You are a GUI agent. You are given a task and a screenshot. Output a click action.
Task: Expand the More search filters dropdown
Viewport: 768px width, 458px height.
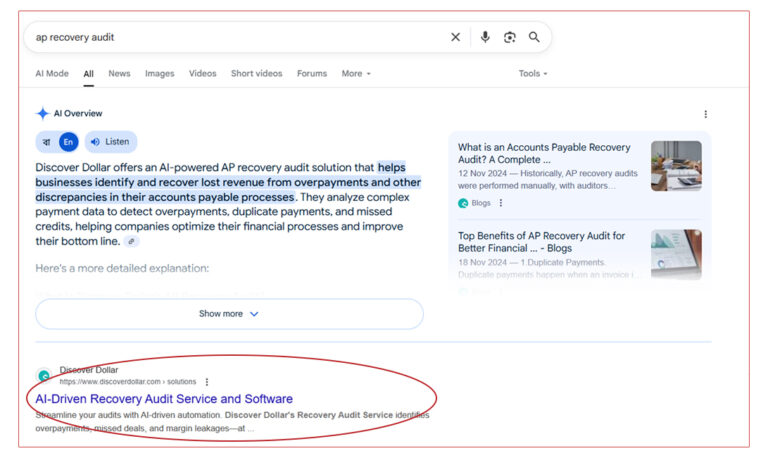click(355, 74)
